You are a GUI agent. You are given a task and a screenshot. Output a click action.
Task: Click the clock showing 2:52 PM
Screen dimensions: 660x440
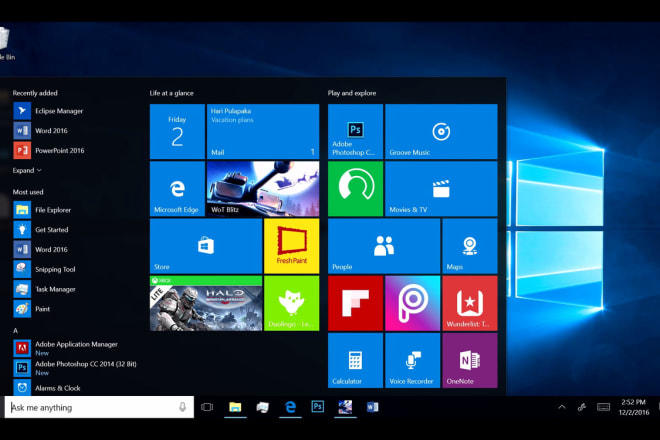click(633, 407)
